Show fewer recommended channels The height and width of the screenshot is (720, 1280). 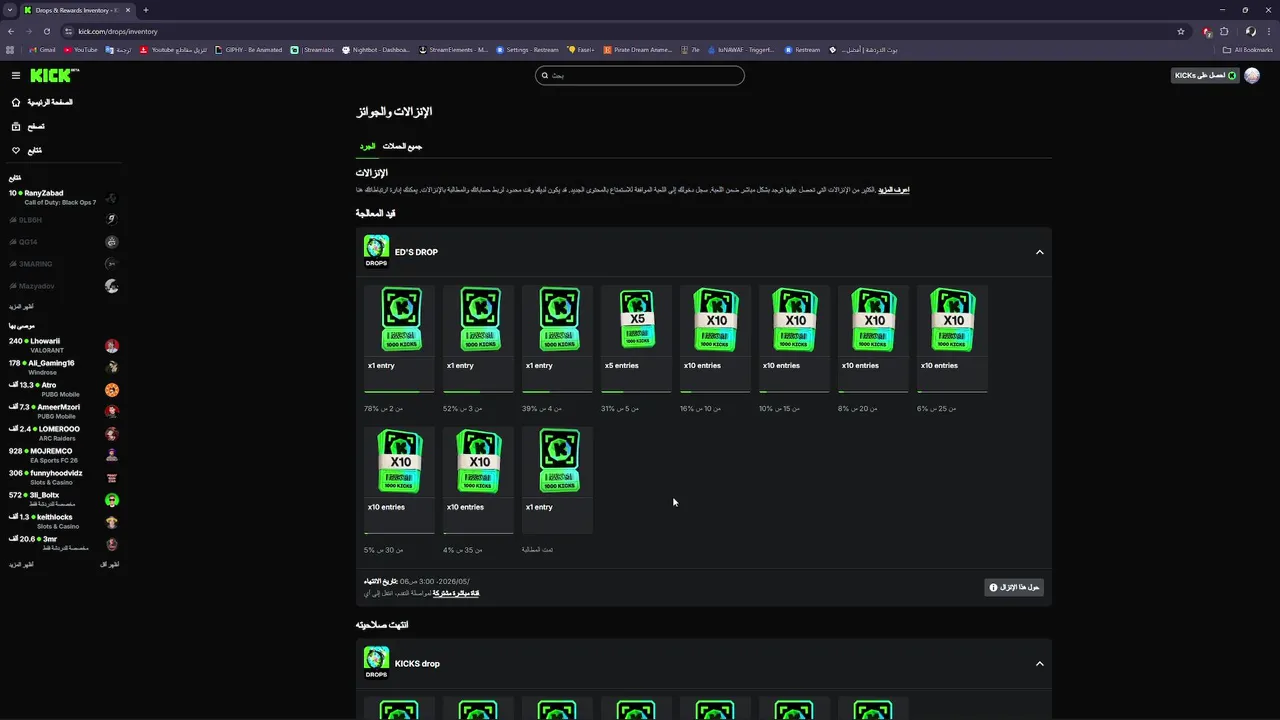point(109,565)
